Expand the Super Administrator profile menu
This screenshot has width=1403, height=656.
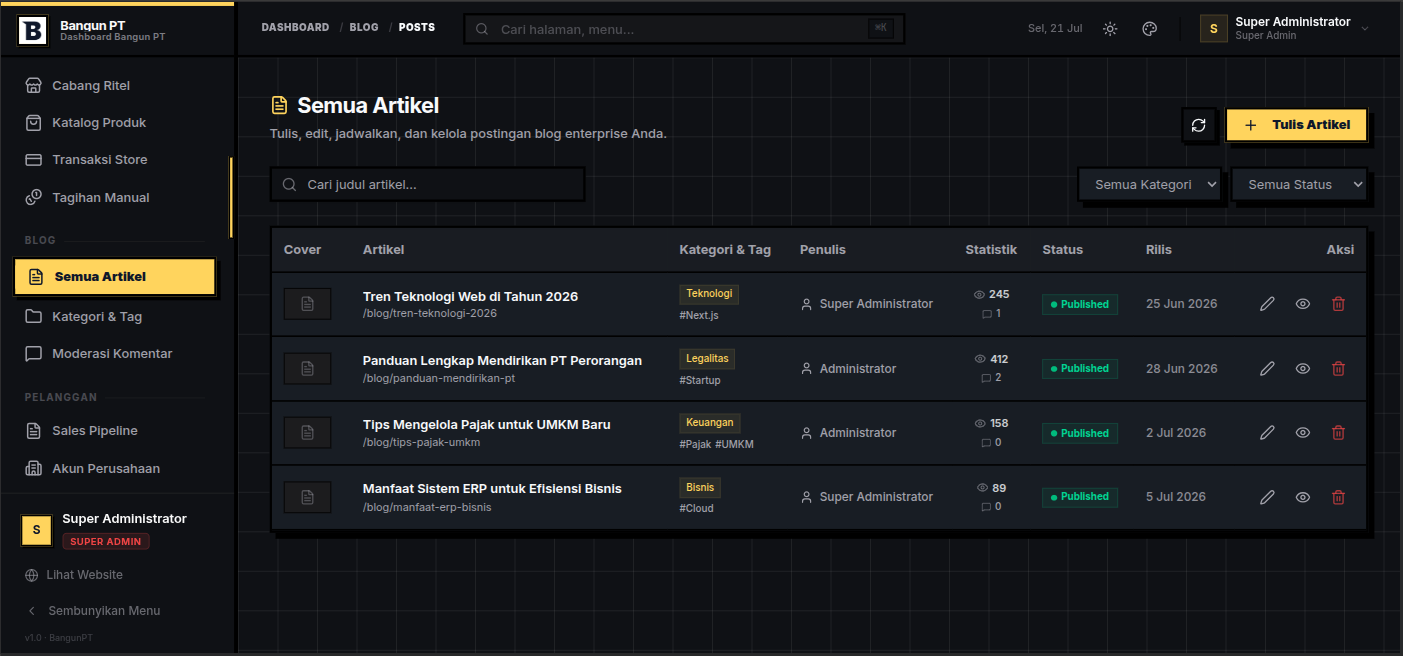(1285, 29)
